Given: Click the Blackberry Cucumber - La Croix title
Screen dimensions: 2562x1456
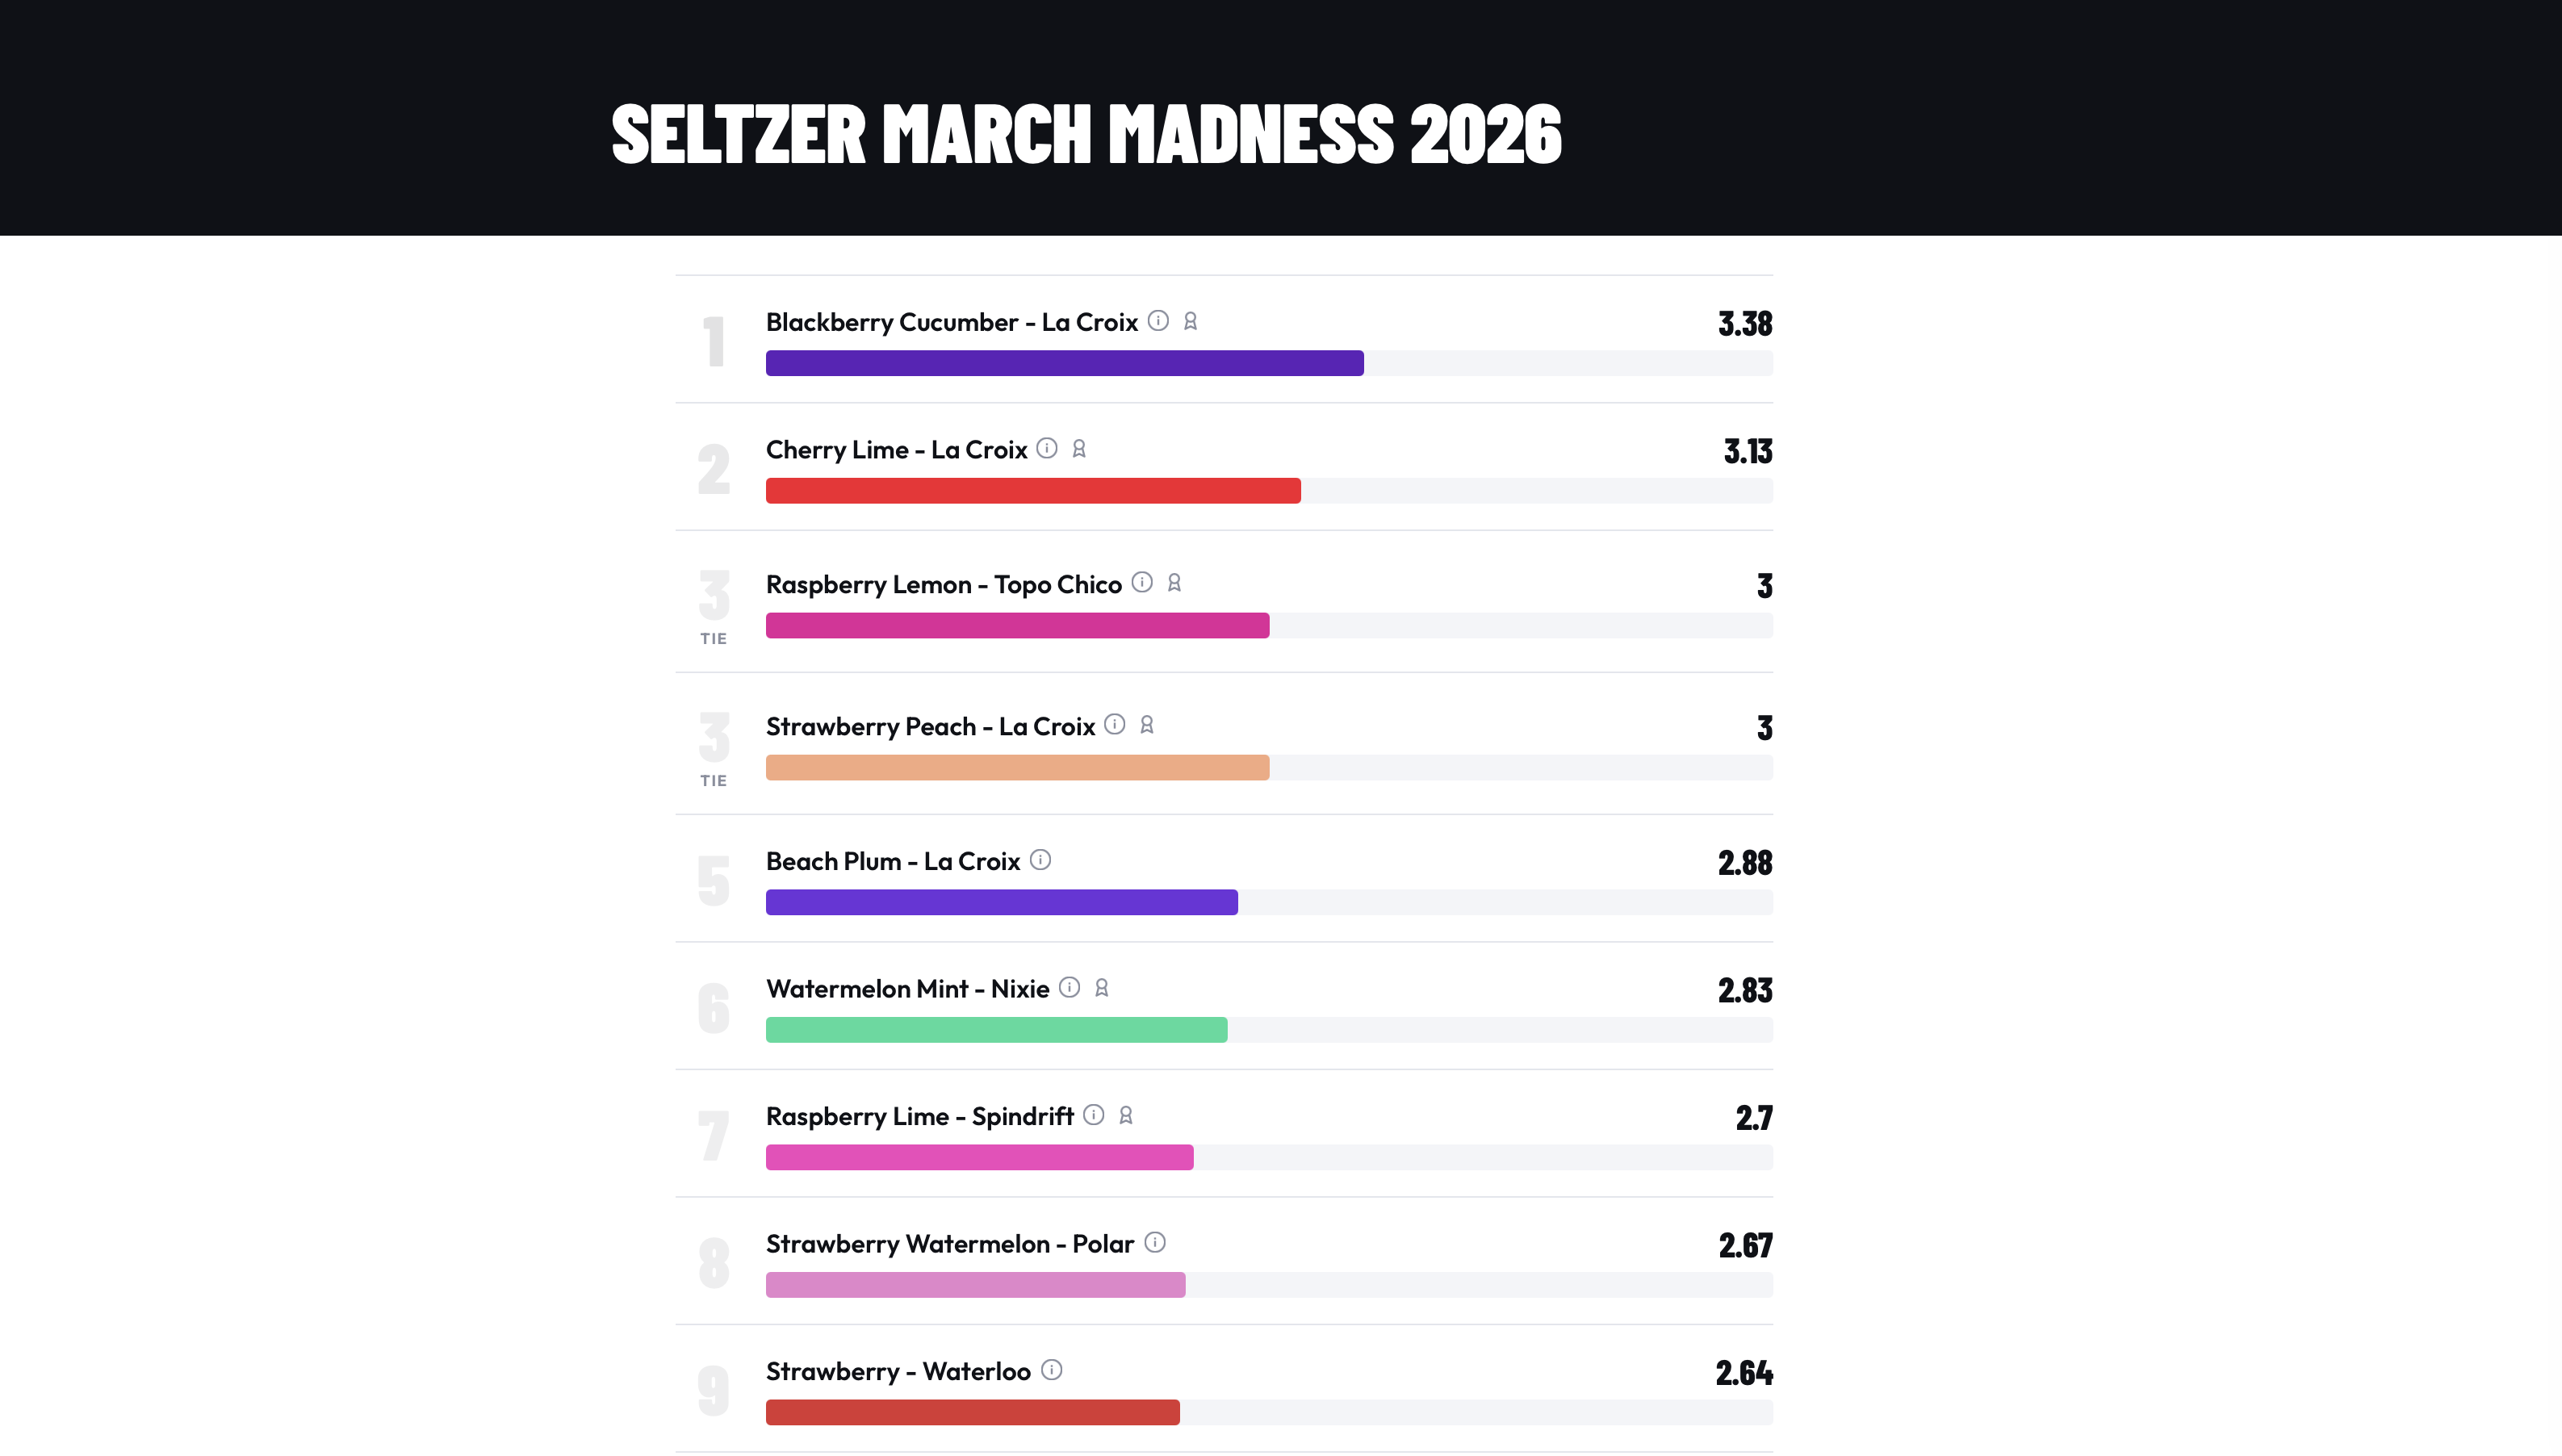Looking at the screenshot, I should (x=951, y=322).
